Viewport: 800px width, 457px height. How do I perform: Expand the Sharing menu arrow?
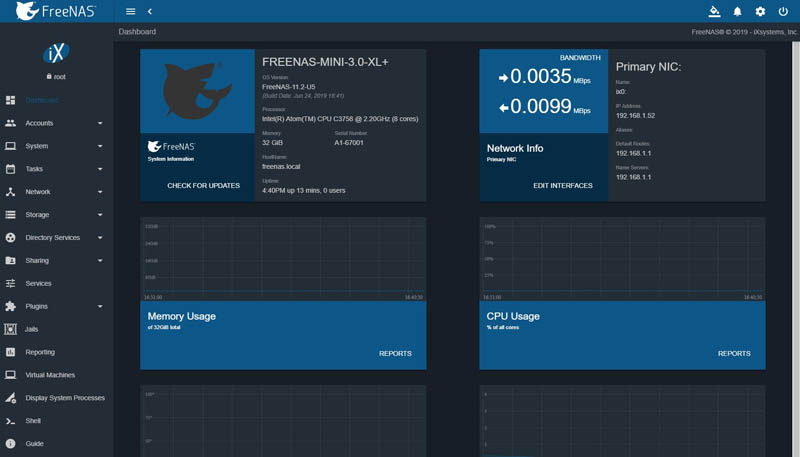100,261
